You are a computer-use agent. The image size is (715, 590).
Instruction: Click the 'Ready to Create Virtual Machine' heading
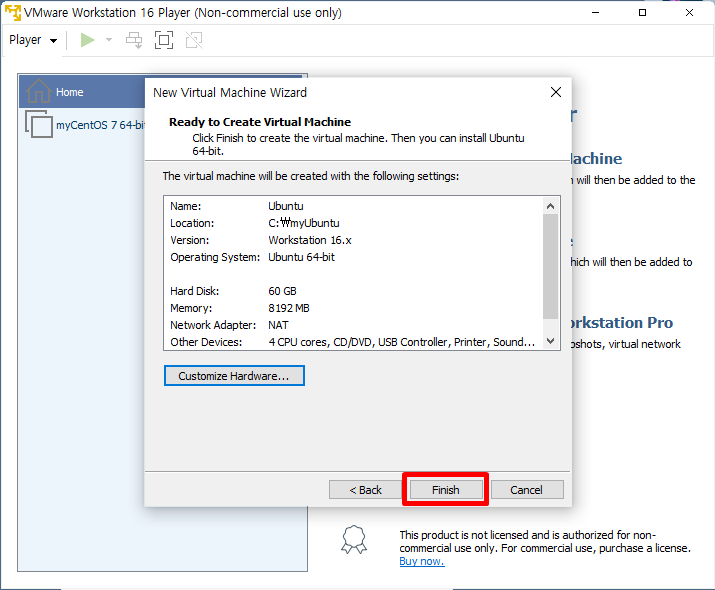260,122
